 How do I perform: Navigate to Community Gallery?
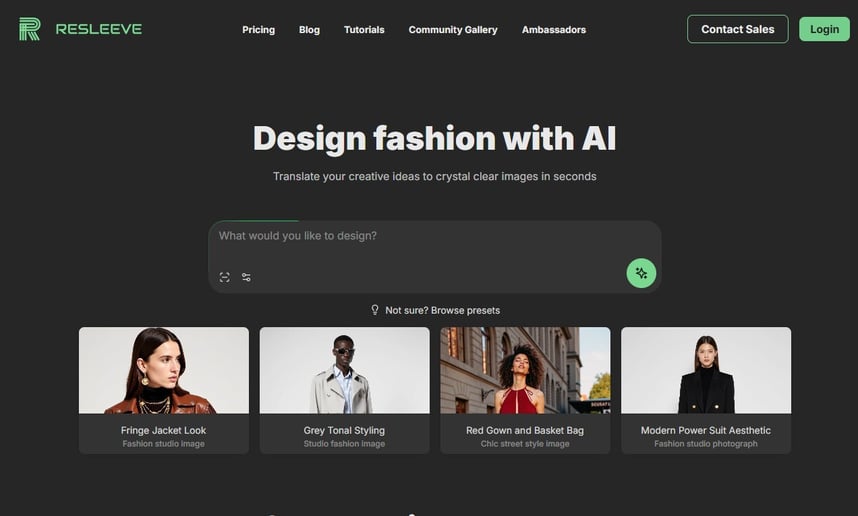452,30
